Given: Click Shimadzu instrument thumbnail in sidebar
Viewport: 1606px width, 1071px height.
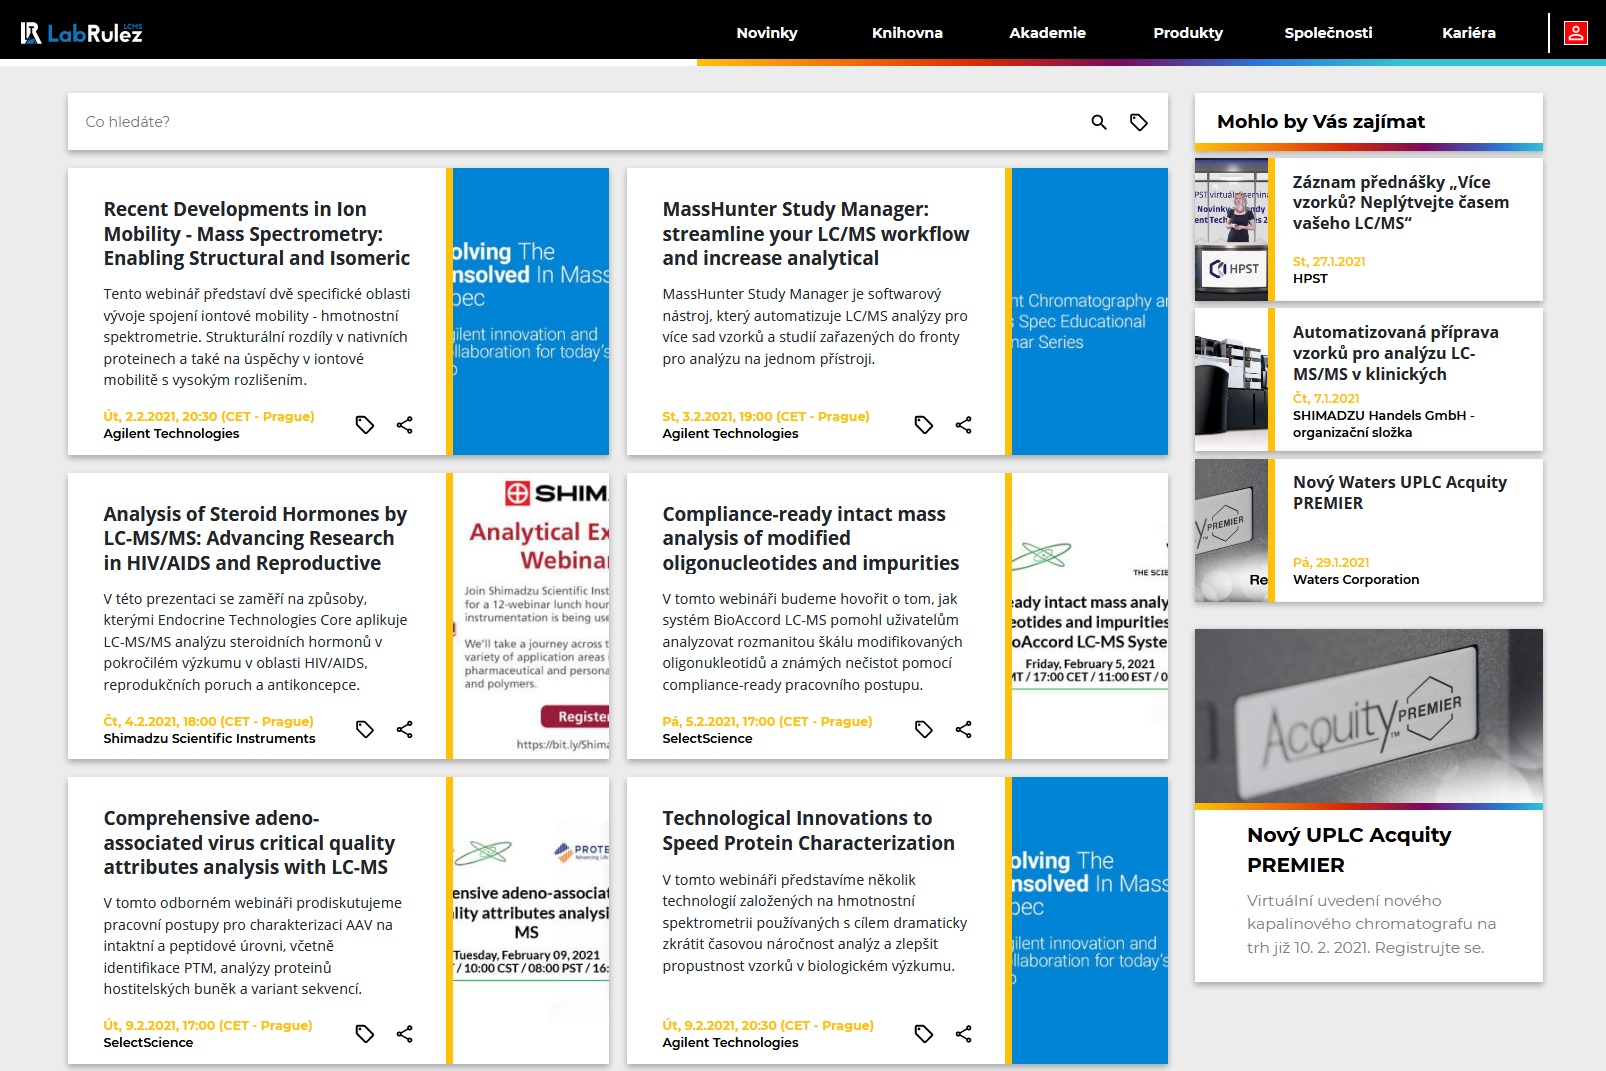Looking at the screenshot, I should tap(1231, 380).
